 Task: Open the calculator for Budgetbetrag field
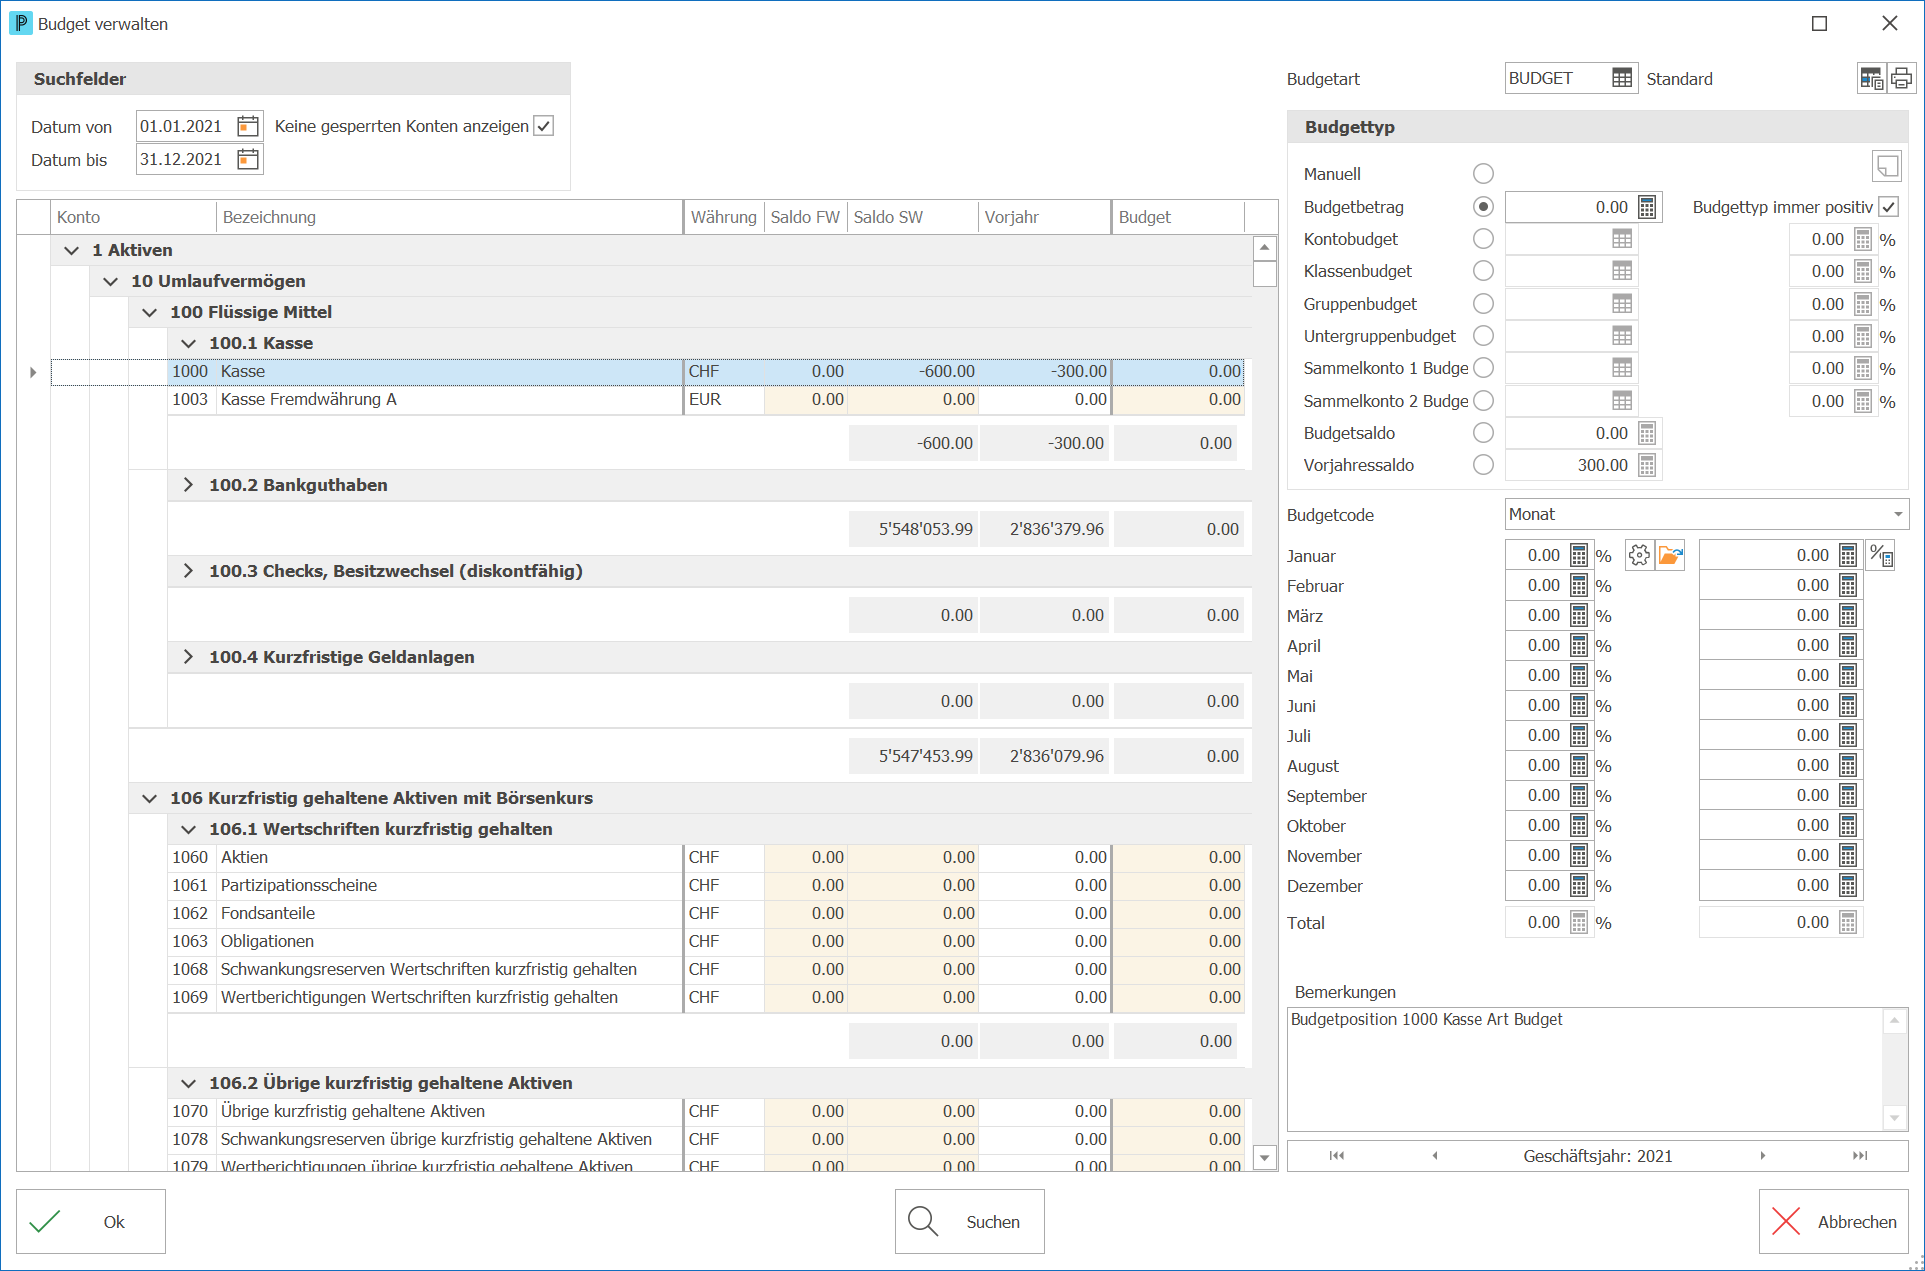[1647, 207]
